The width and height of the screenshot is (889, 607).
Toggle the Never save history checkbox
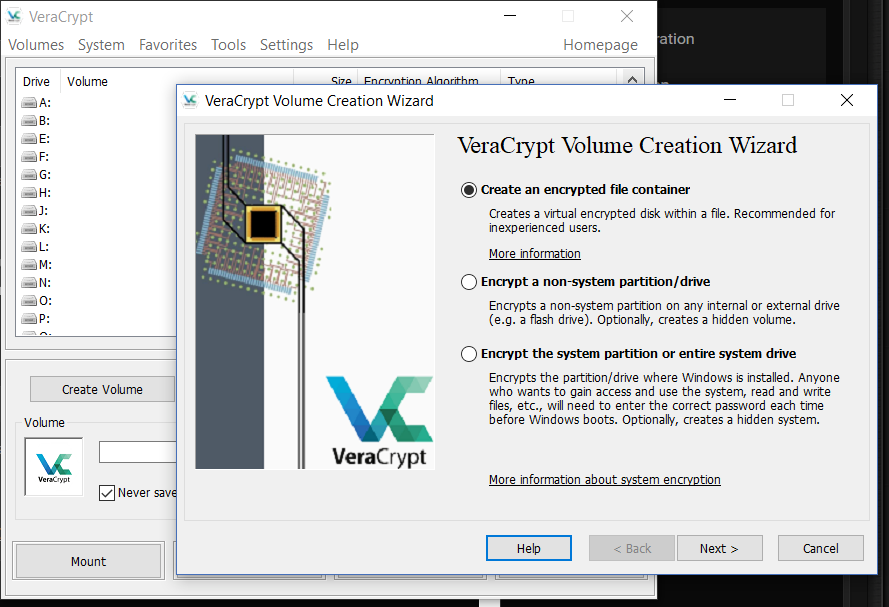tap(107, 493)
